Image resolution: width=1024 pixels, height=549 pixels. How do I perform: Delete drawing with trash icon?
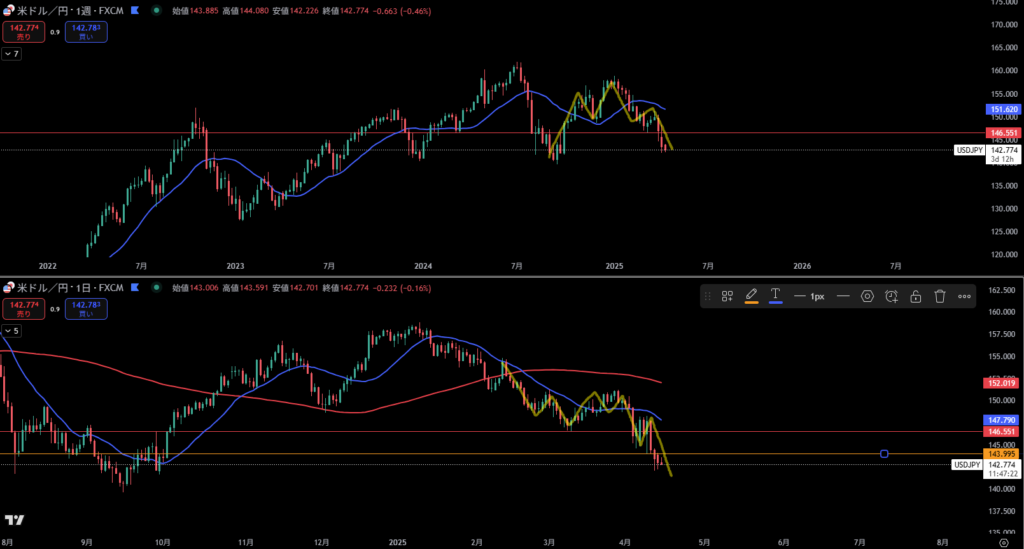click(x=940, y=296)
